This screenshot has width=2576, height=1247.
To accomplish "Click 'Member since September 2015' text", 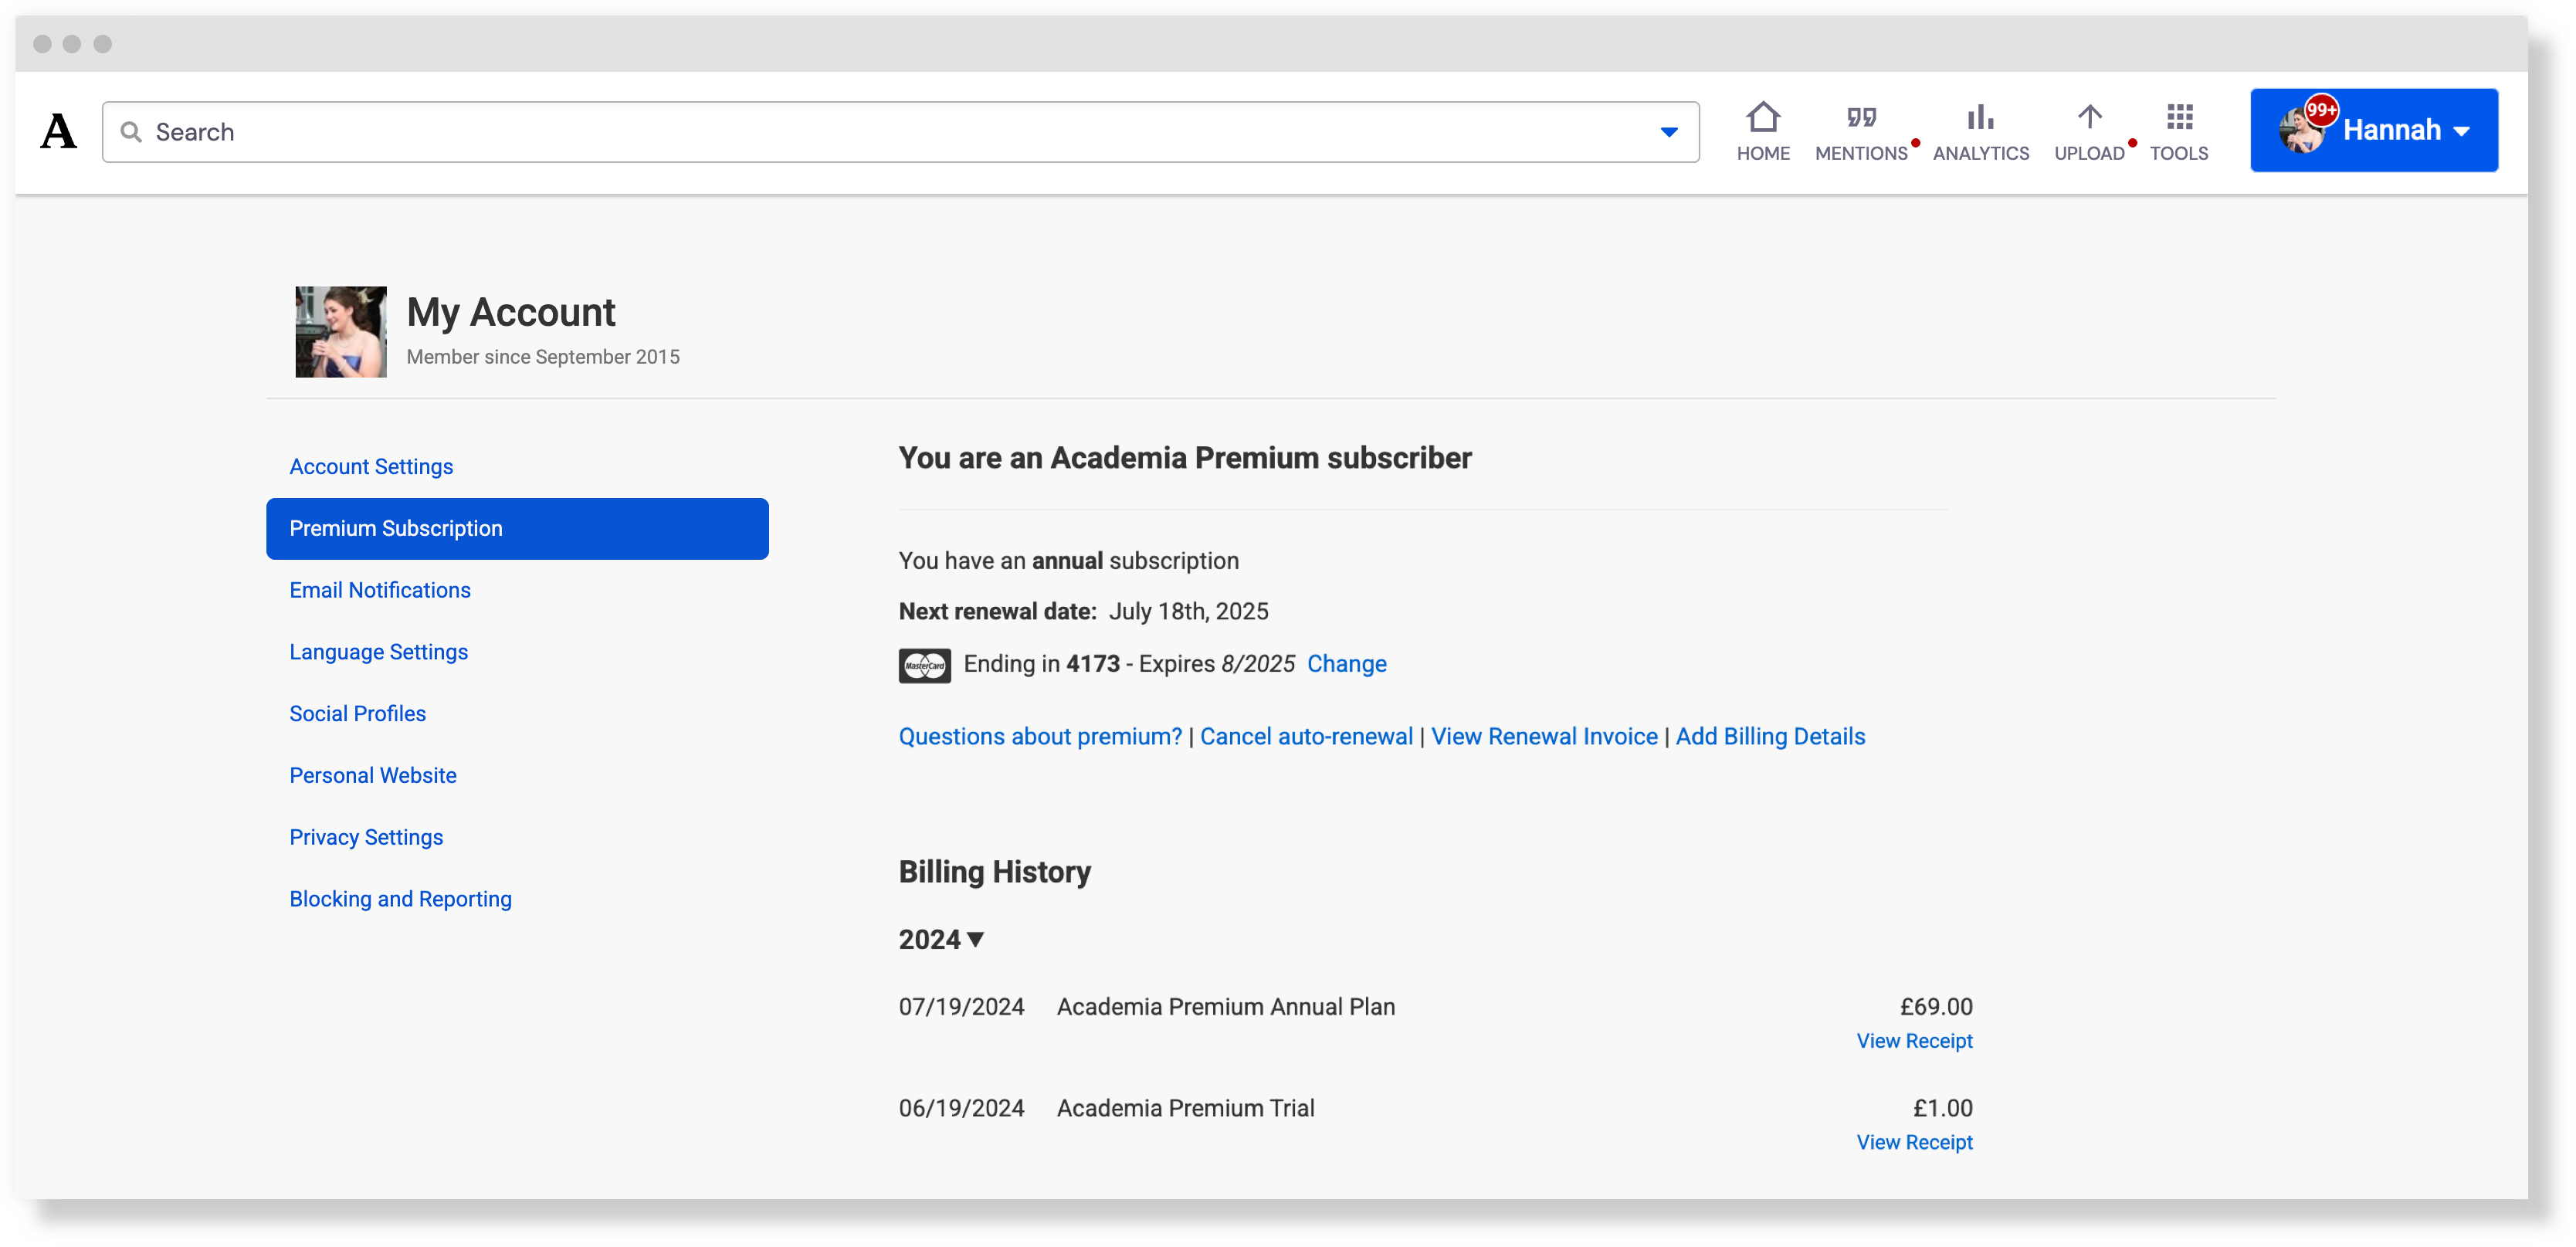I will (x=542, y=357).
